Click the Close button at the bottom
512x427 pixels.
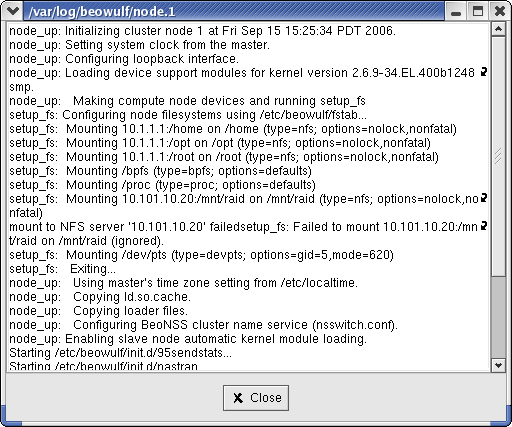(256, 398)
